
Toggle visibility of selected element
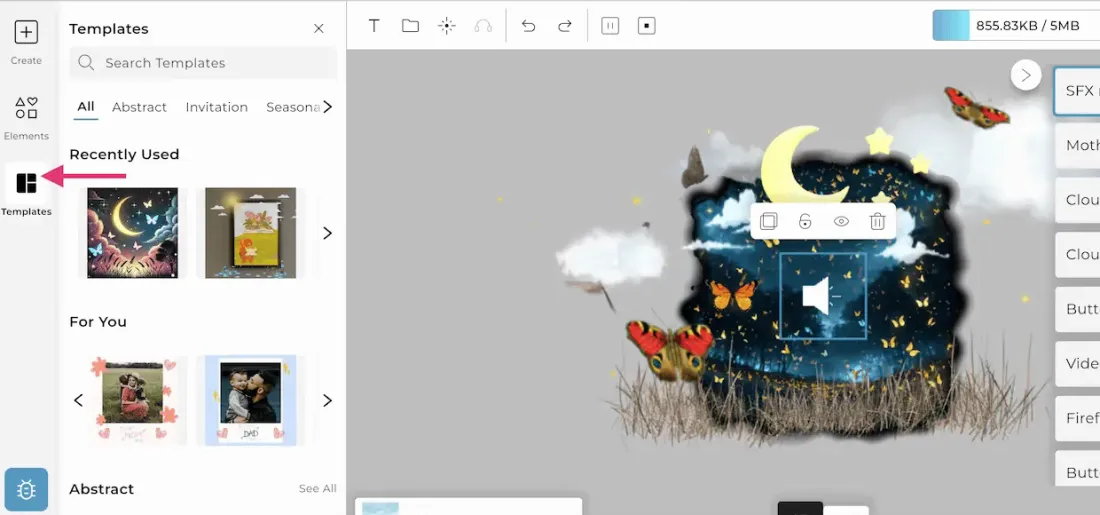[841, 222]
